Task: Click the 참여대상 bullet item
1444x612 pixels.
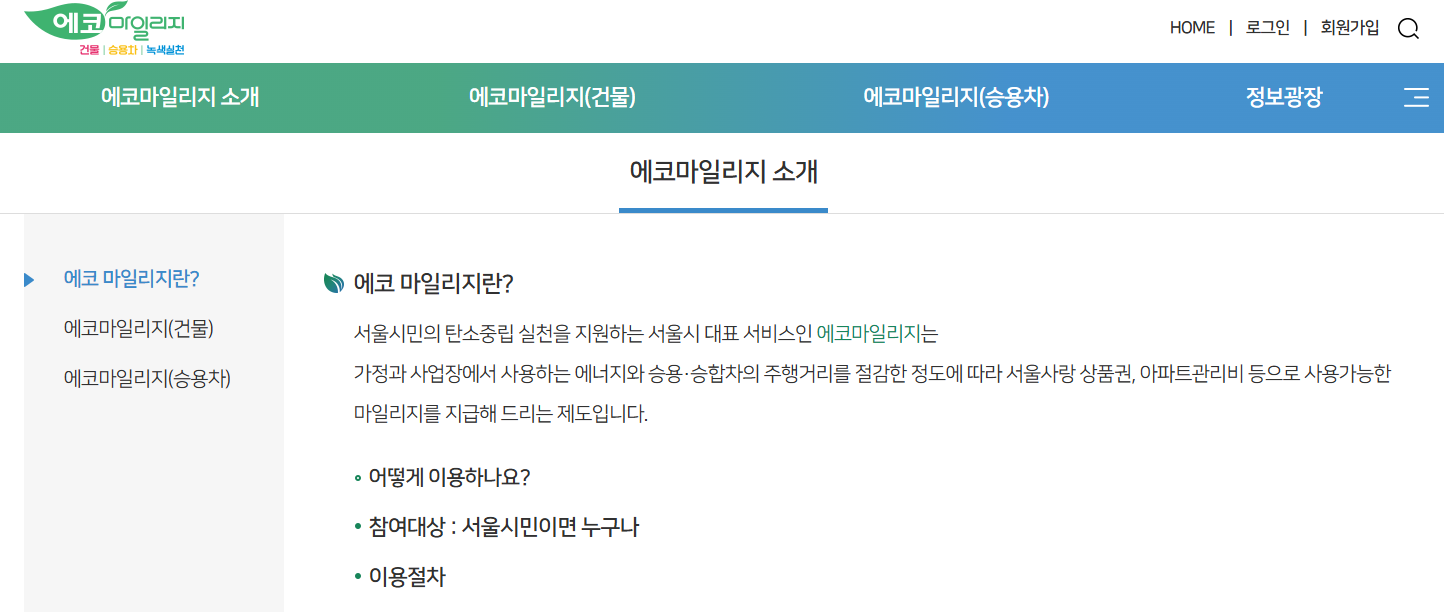Action: (x=502, y=527)
